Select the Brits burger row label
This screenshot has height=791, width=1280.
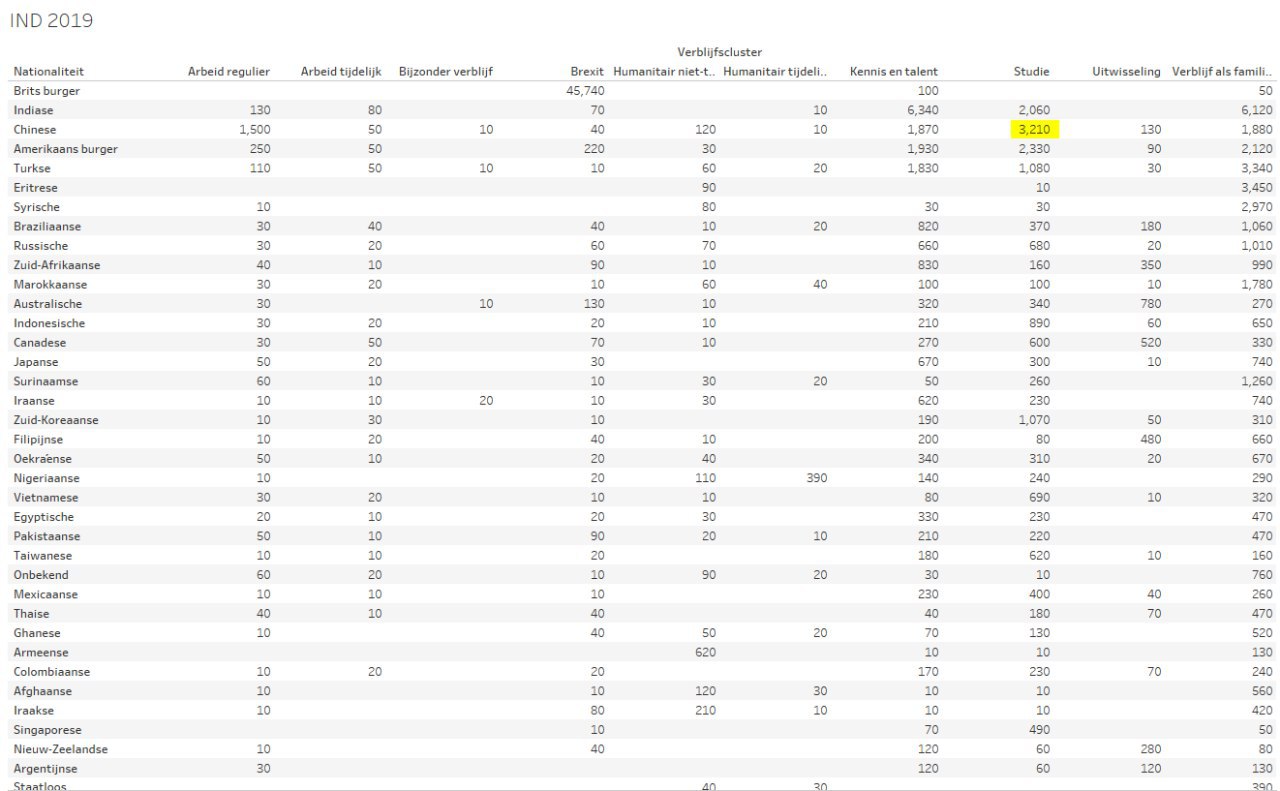click(x=47, y=91)
